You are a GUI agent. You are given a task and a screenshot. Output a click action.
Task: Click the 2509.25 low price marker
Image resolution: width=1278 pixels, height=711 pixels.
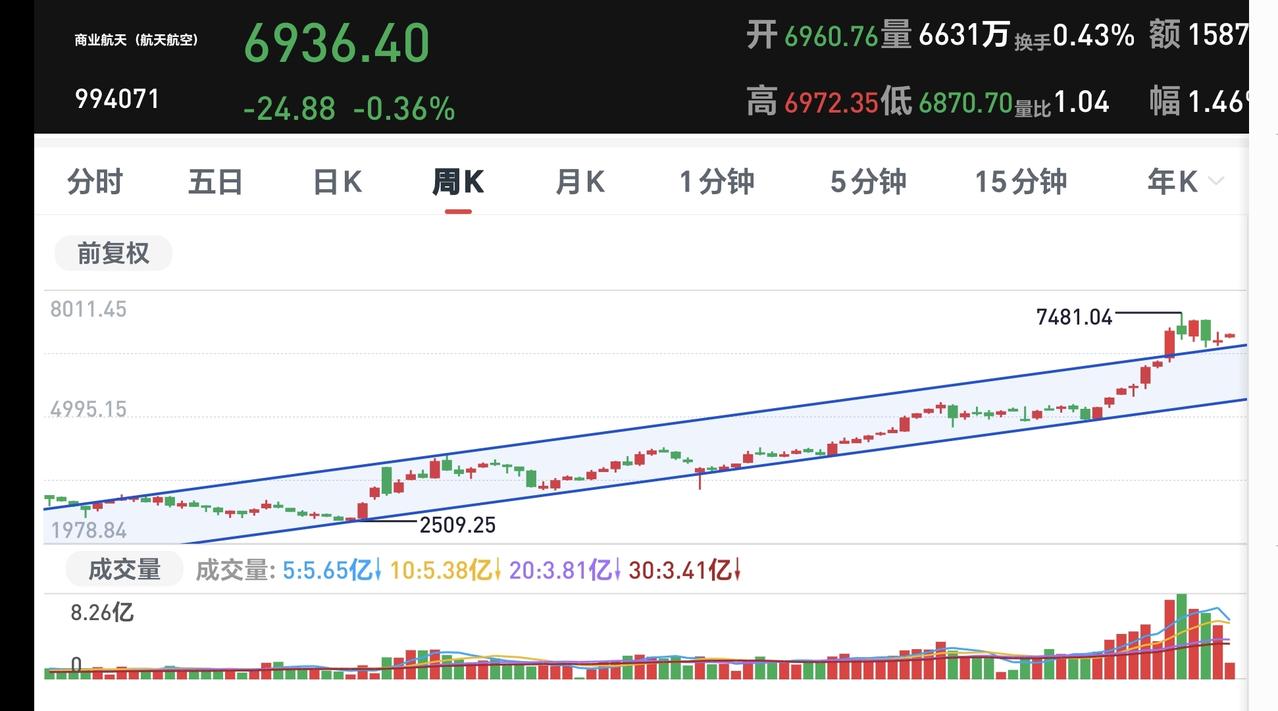click(457, 525)
